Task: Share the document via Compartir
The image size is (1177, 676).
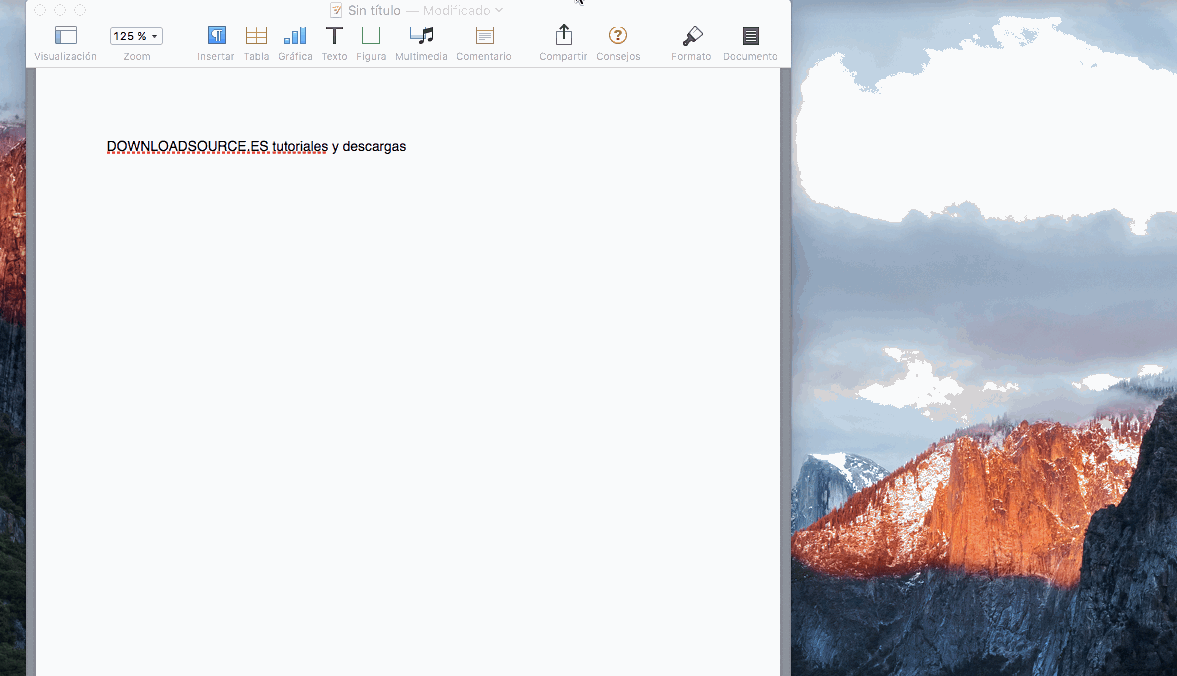Action: click(x=563, y=35)
